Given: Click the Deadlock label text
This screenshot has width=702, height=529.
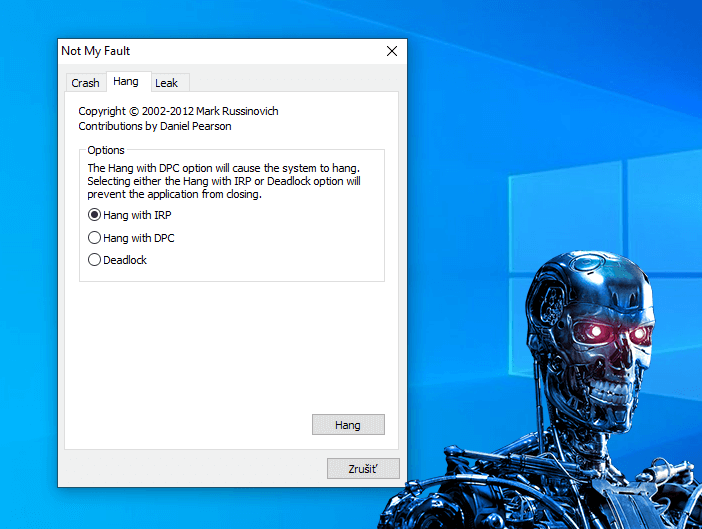Looking at the screenshot, I should (125, 260).
